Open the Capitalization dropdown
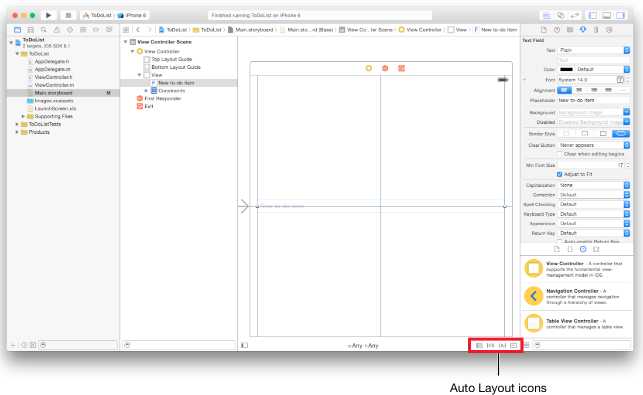643x395 pixels. click(x=594, y=185)
